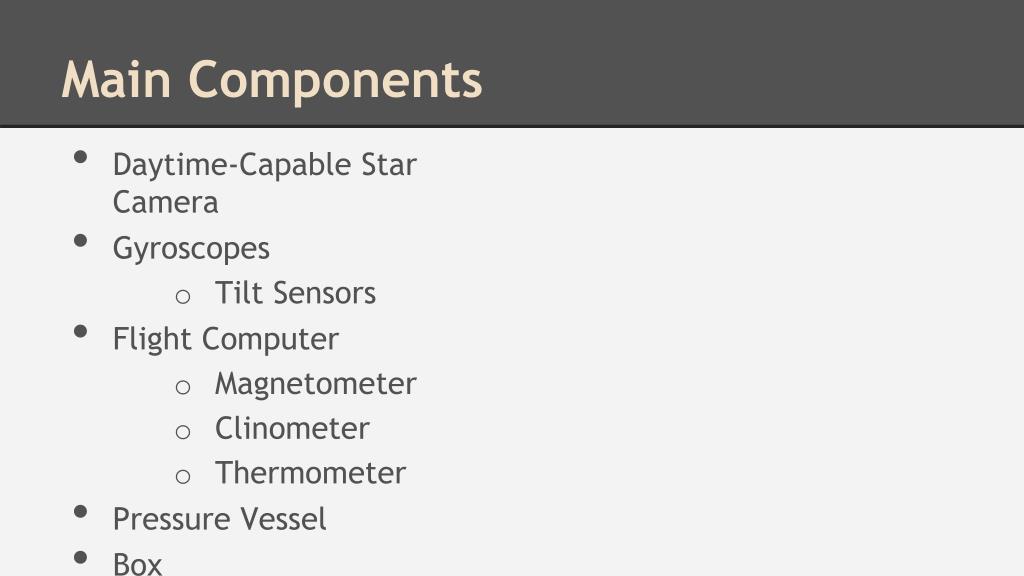Click the bullet dot beside Box
Screen dimensions: 1024x576
click(x=81, y=557)
